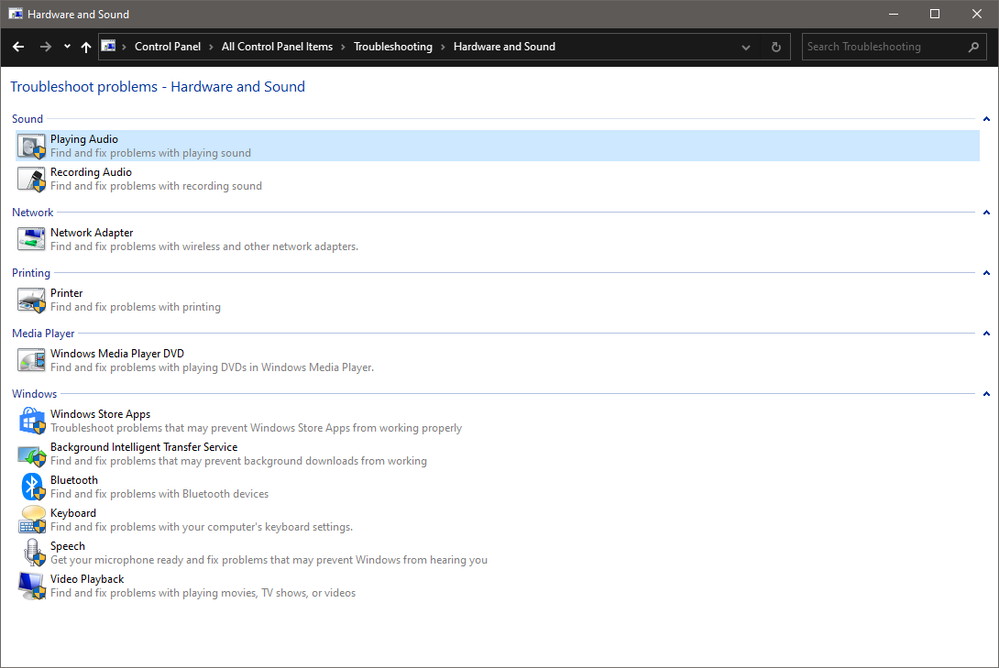Go forward using the forward arrow
Screen dimensions: 999x668
tap(45, 47)
